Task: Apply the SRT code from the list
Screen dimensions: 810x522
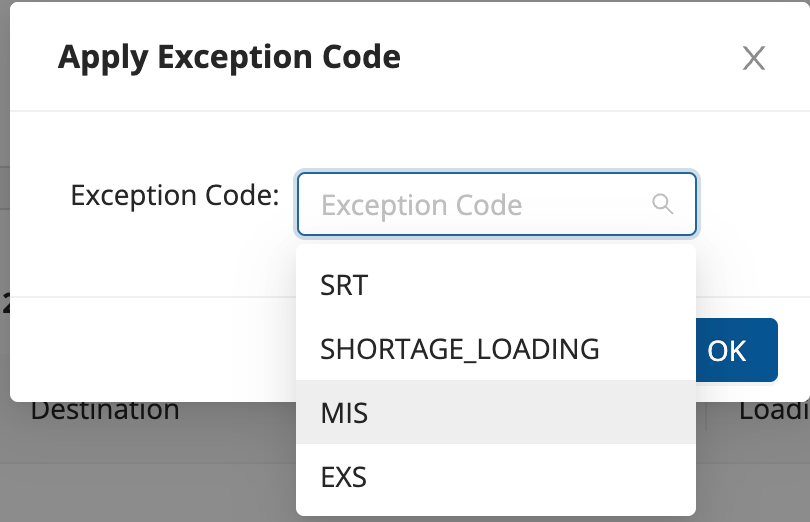Action: [344, 286]
